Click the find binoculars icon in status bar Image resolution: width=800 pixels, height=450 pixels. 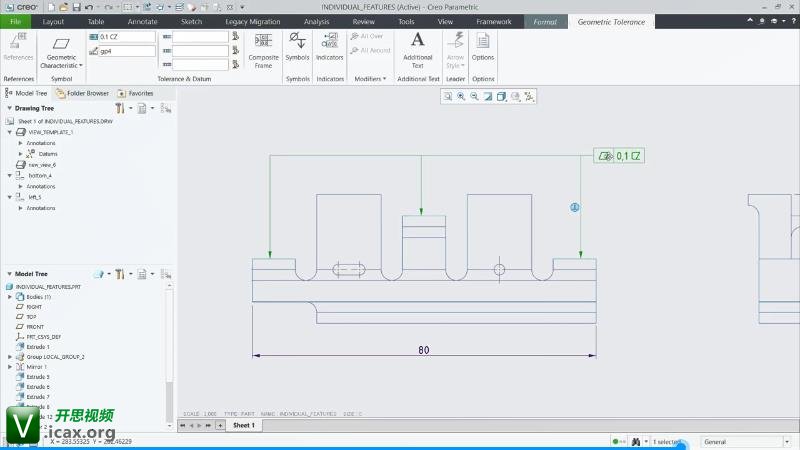pyautogui.click(x=636, y=442)
